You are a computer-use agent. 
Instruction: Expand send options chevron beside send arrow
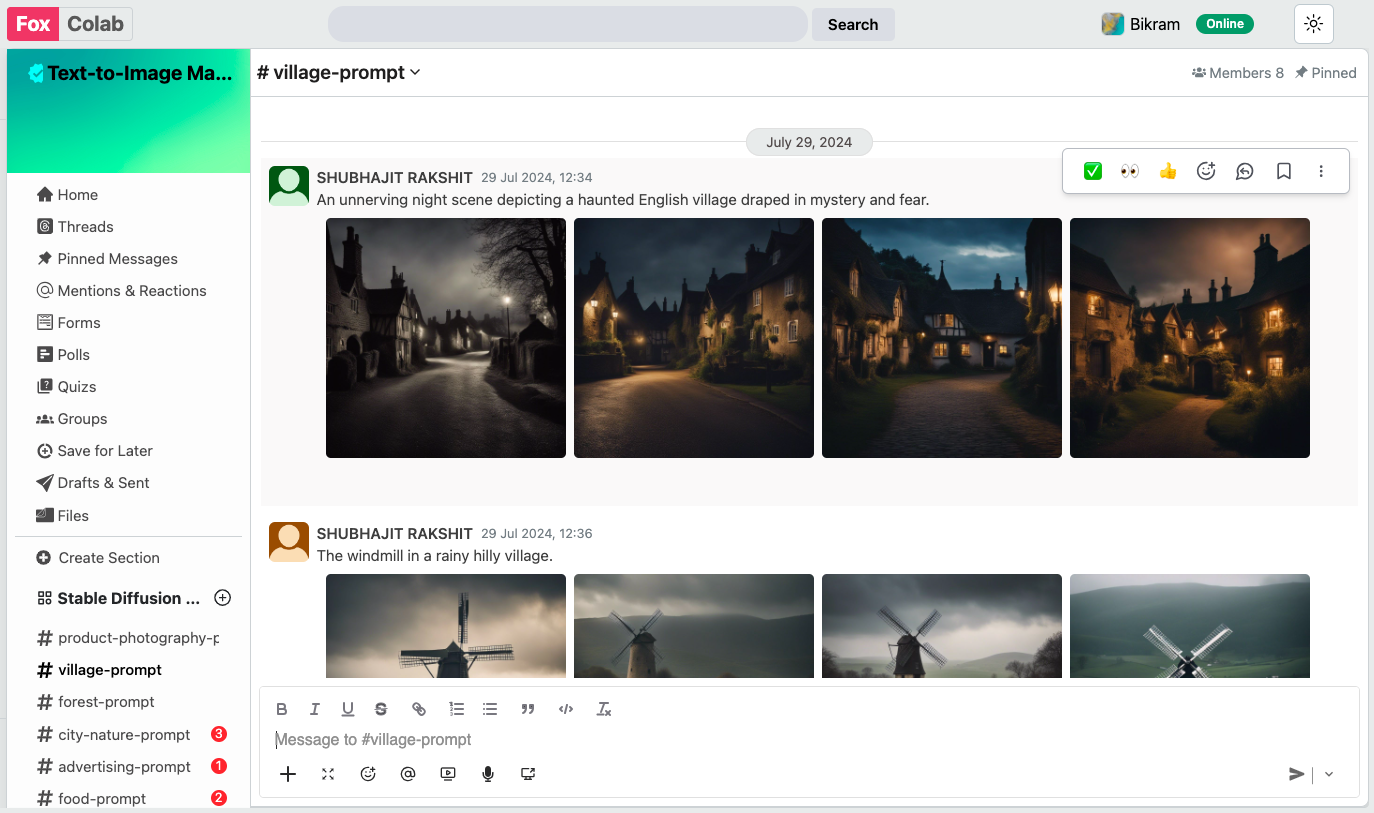[1329, 774]
